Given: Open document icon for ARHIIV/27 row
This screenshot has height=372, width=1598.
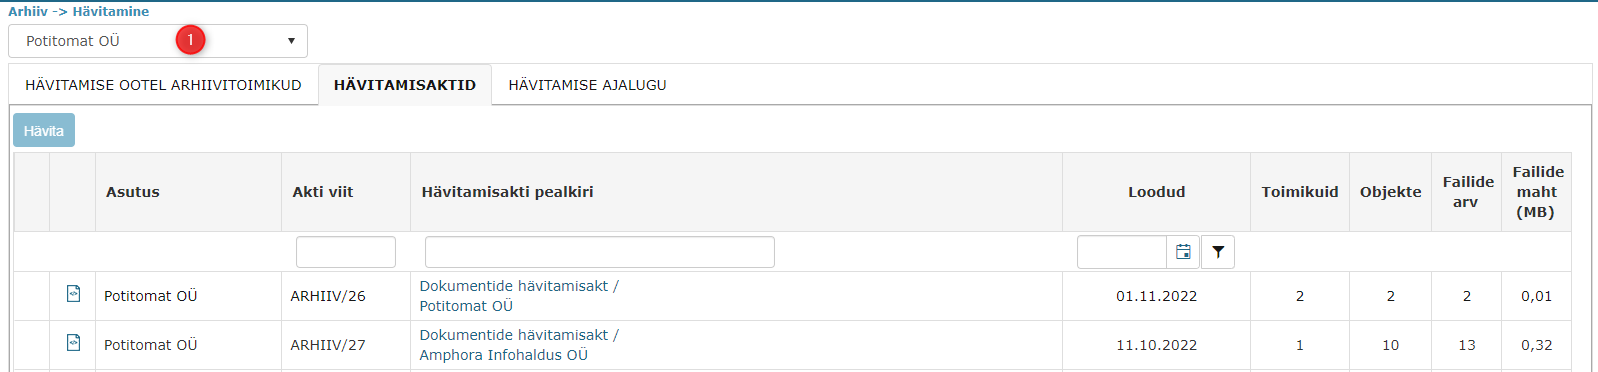Looking at the screenshot, I should pyautogui.click(x=73, y=343).
